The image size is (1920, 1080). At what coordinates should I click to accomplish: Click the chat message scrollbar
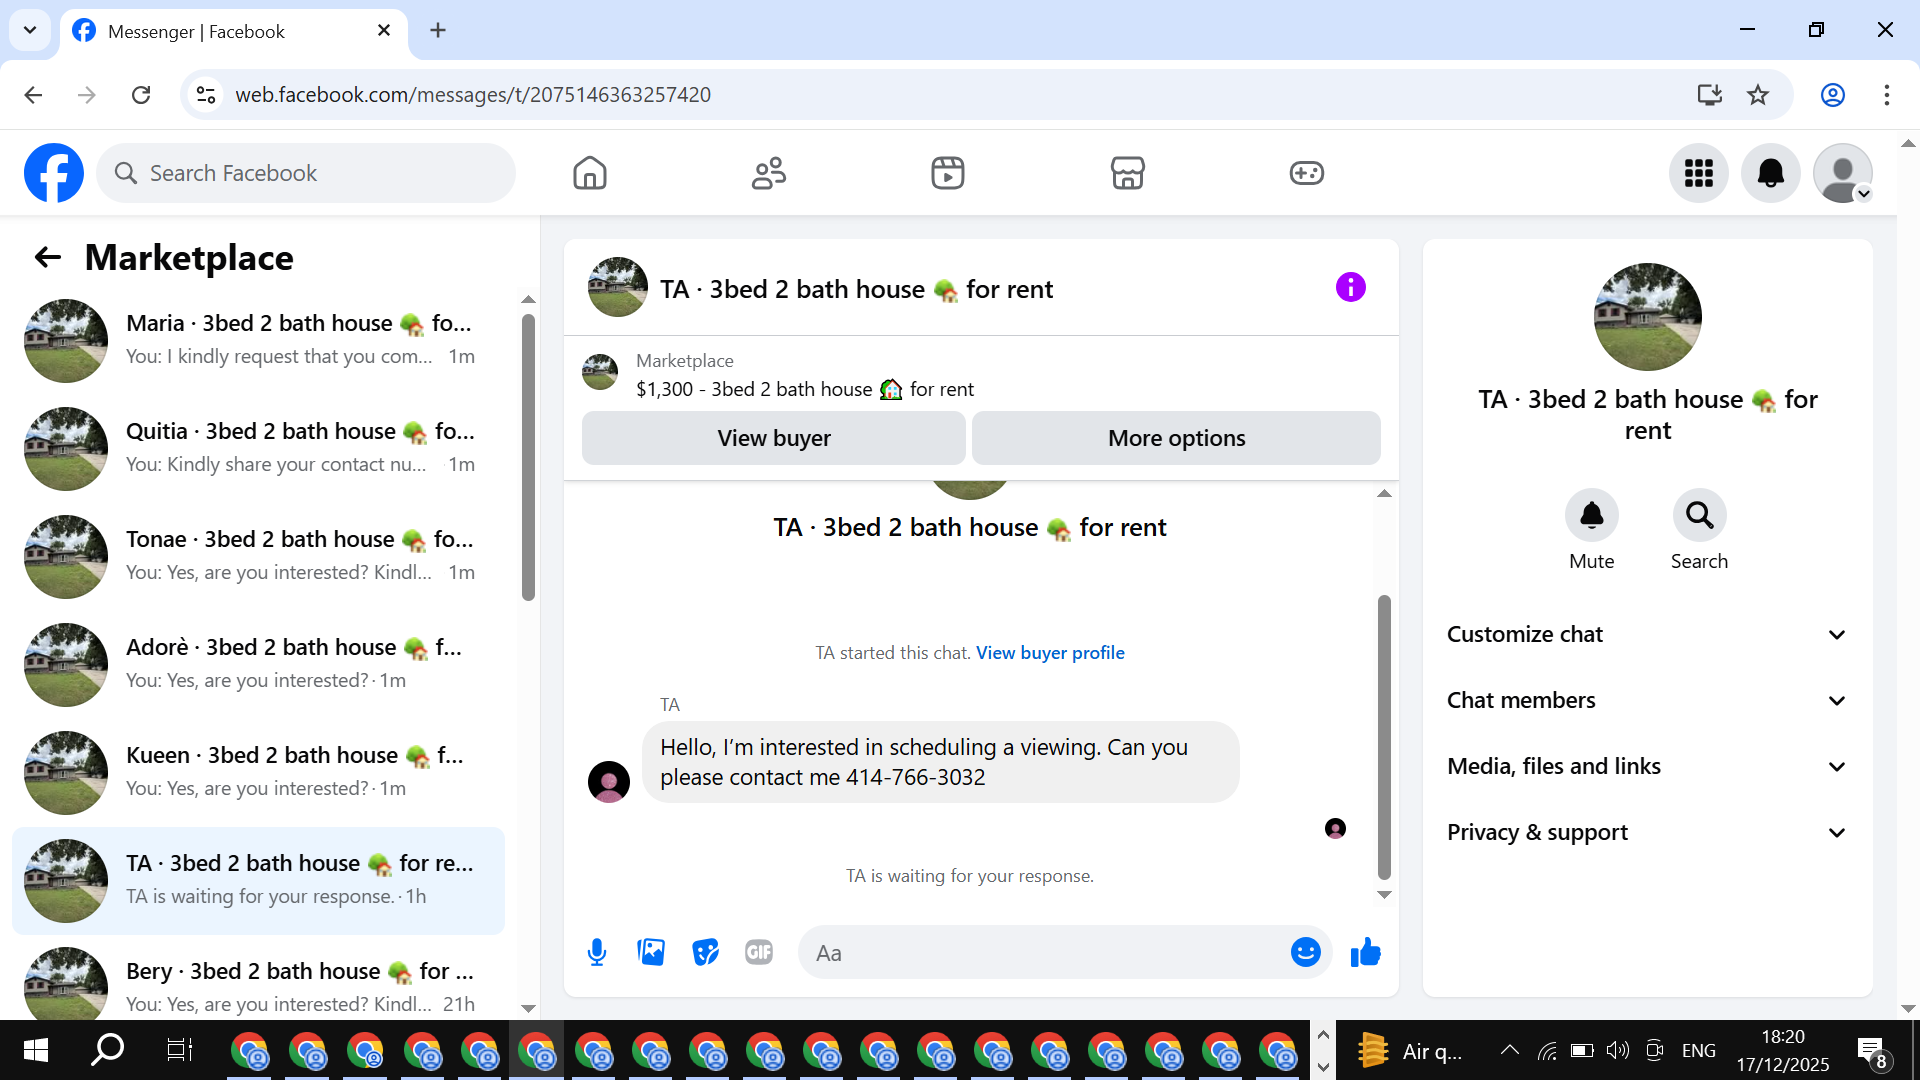(x=1384, y=736)
